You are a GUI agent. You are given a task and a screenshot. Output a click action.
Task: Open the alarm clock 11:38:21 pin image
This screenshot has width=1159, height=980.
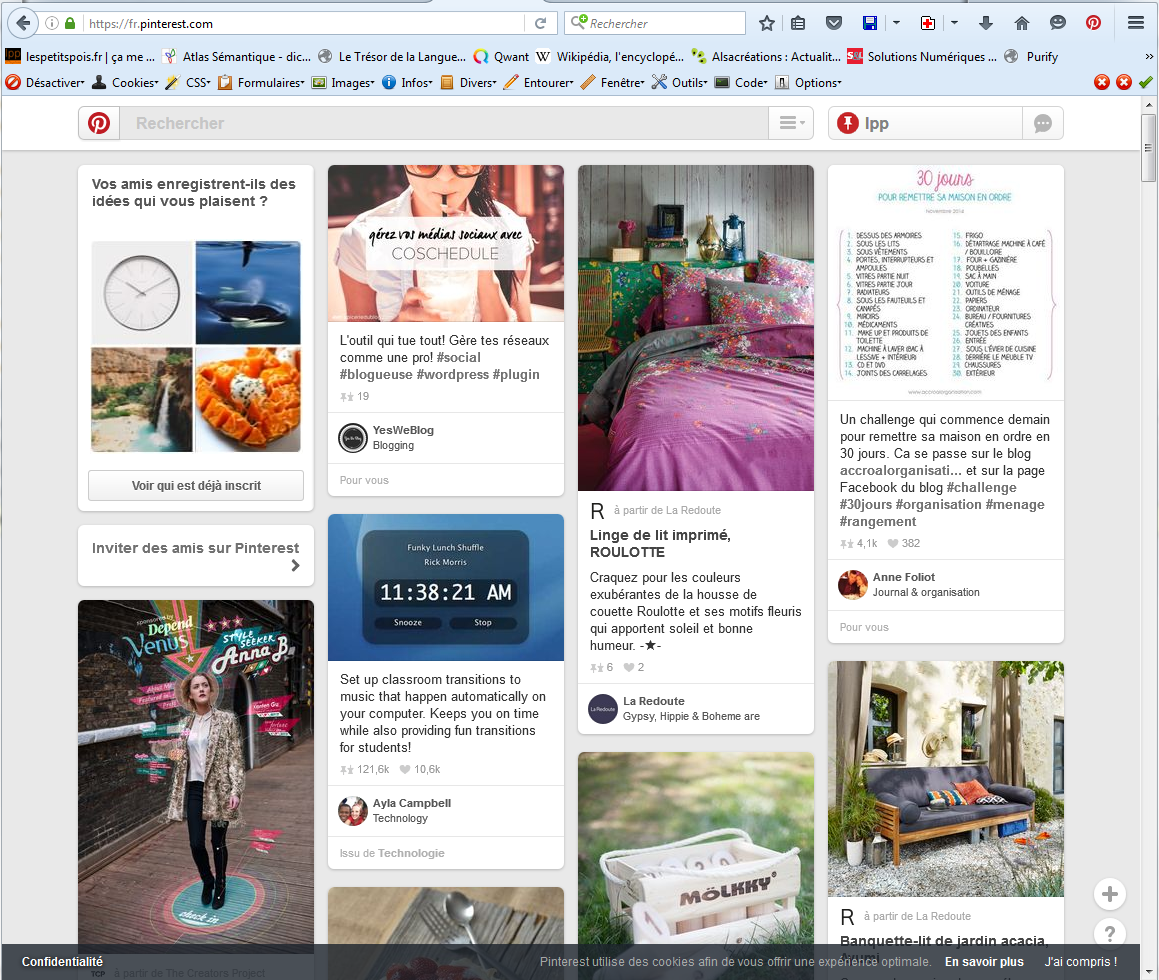tap(446, 588)
